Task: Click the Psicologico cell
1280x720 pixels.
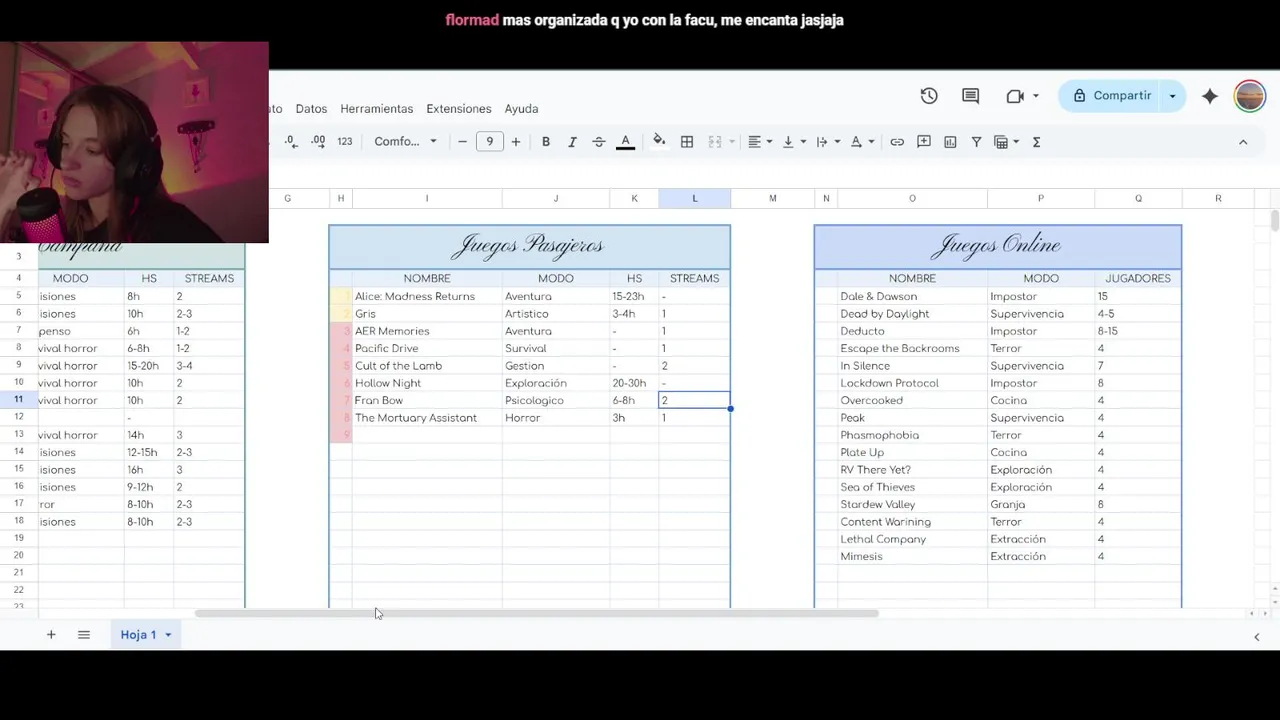Action: click(555, 400)
